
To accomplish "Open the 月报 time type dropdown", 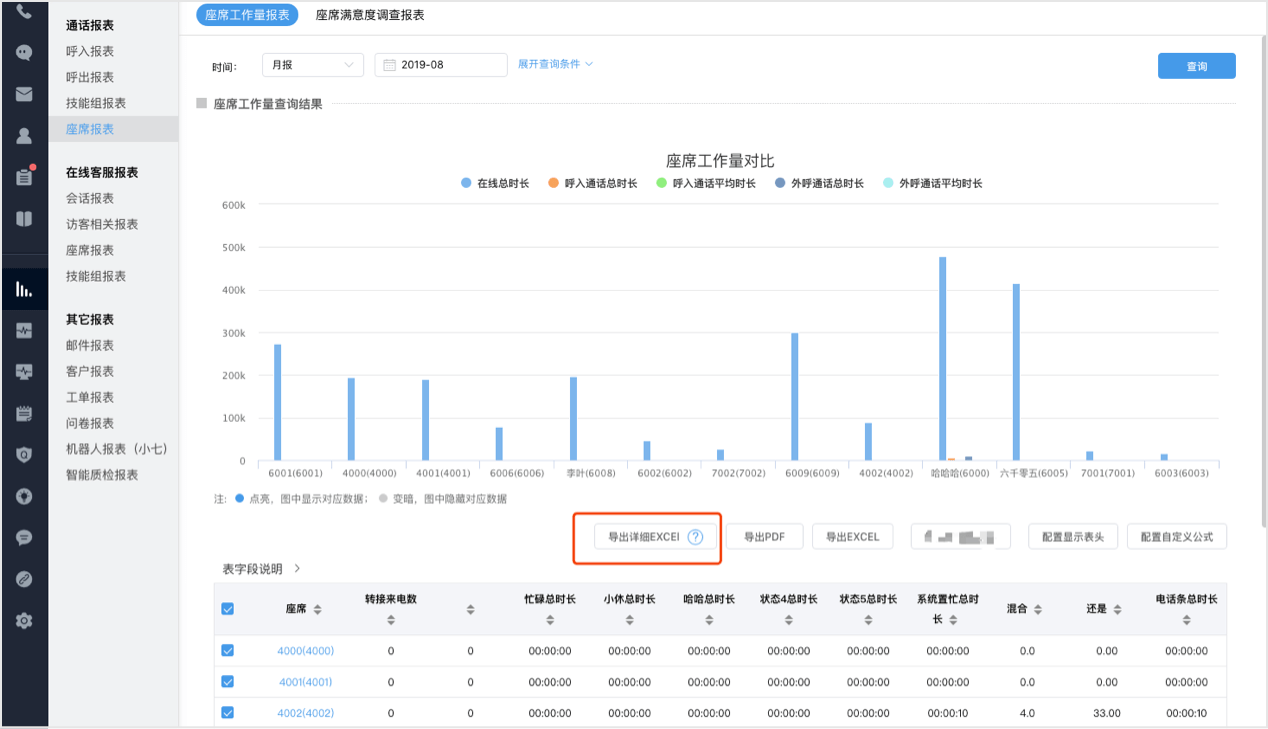I will pos(313,64).
